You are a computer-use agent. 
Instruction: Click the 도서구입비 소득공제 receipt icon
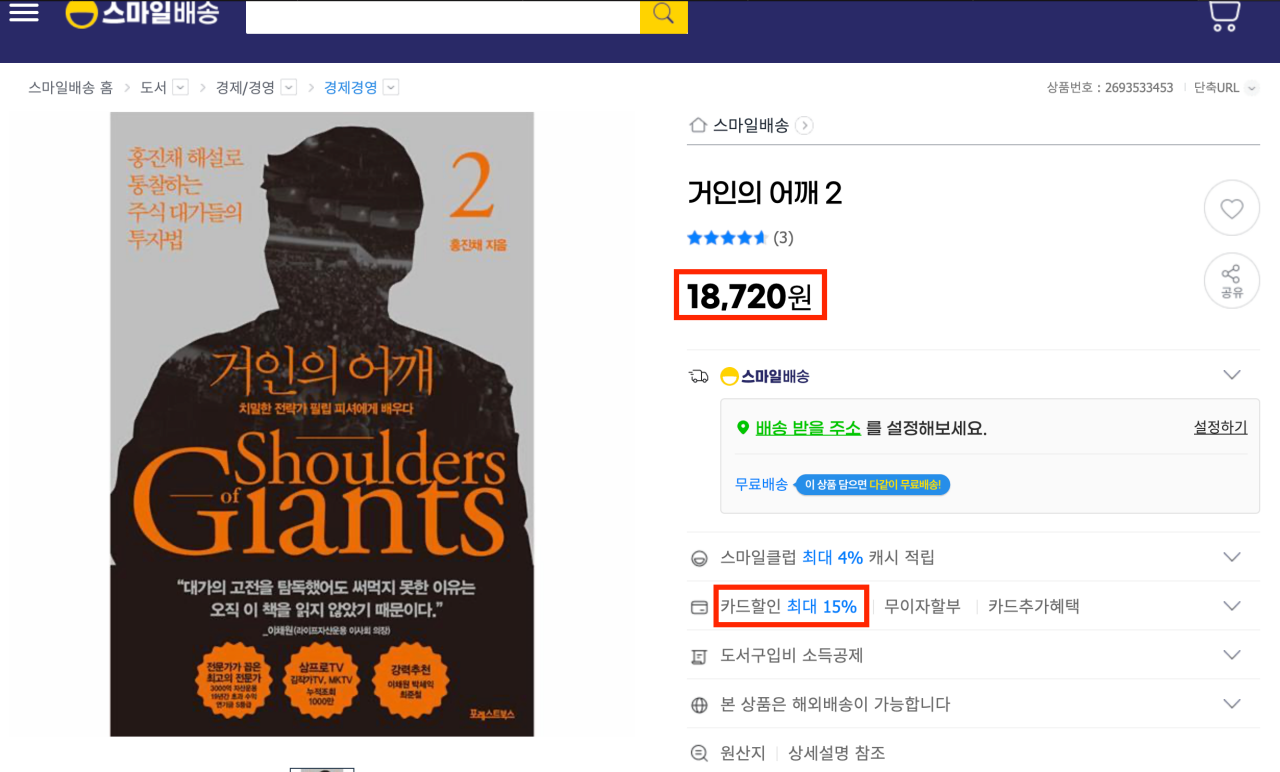pyautogui.click(x=699, y=656)
